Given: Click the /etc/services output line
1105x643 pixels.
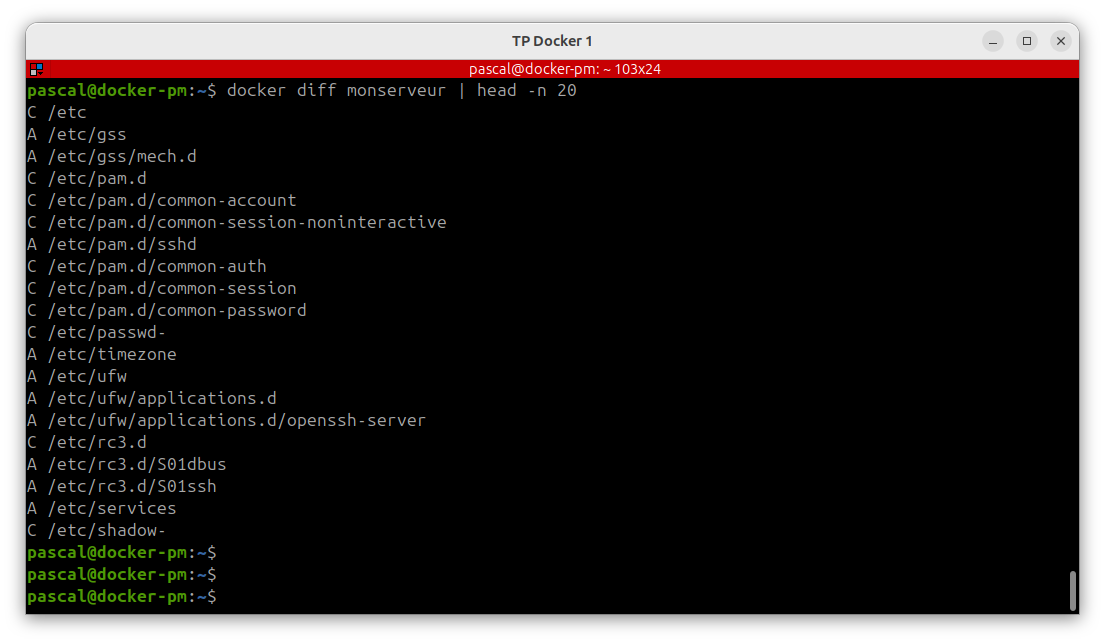Looking at the screenshot, I should 111,509.
